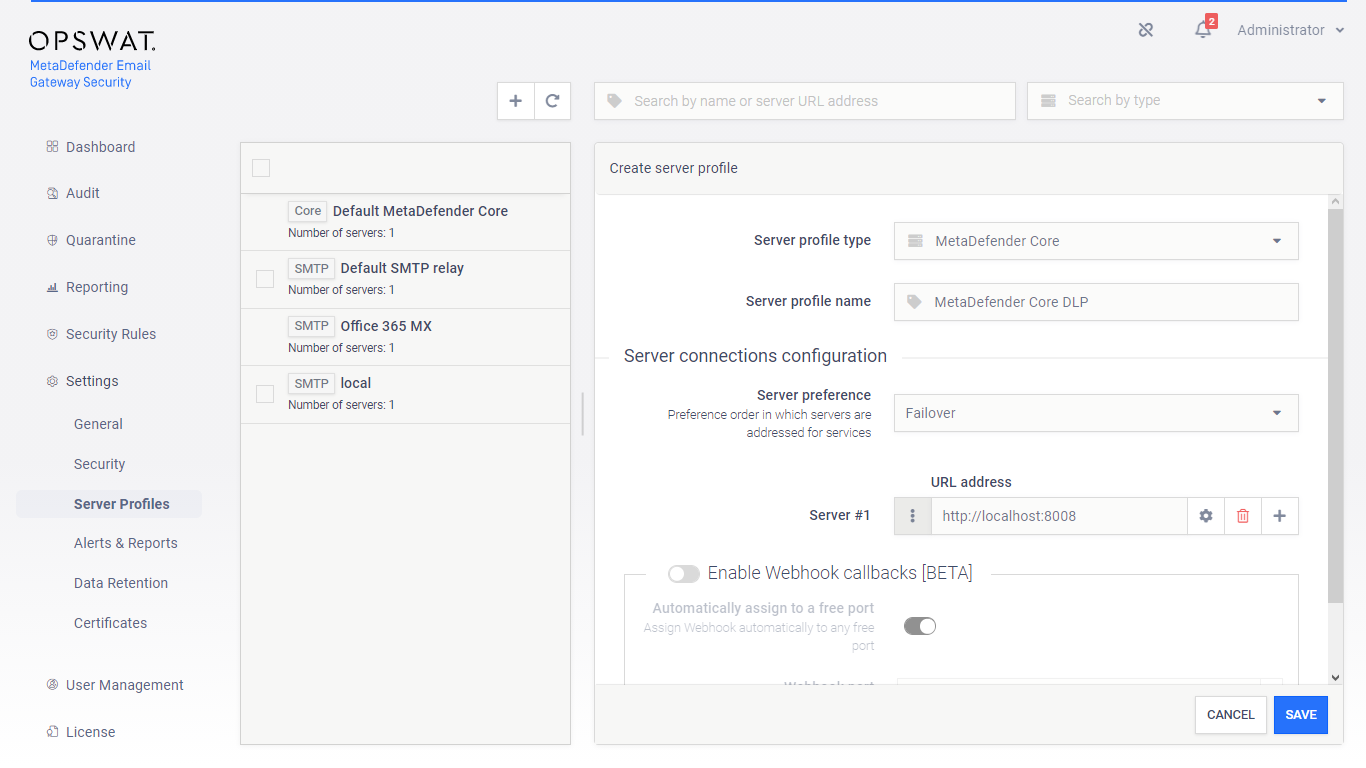Viewport: 1366px width, 768px height.
Task: Click the scrollbar down arrow
Action: (x=1335, y=677)
